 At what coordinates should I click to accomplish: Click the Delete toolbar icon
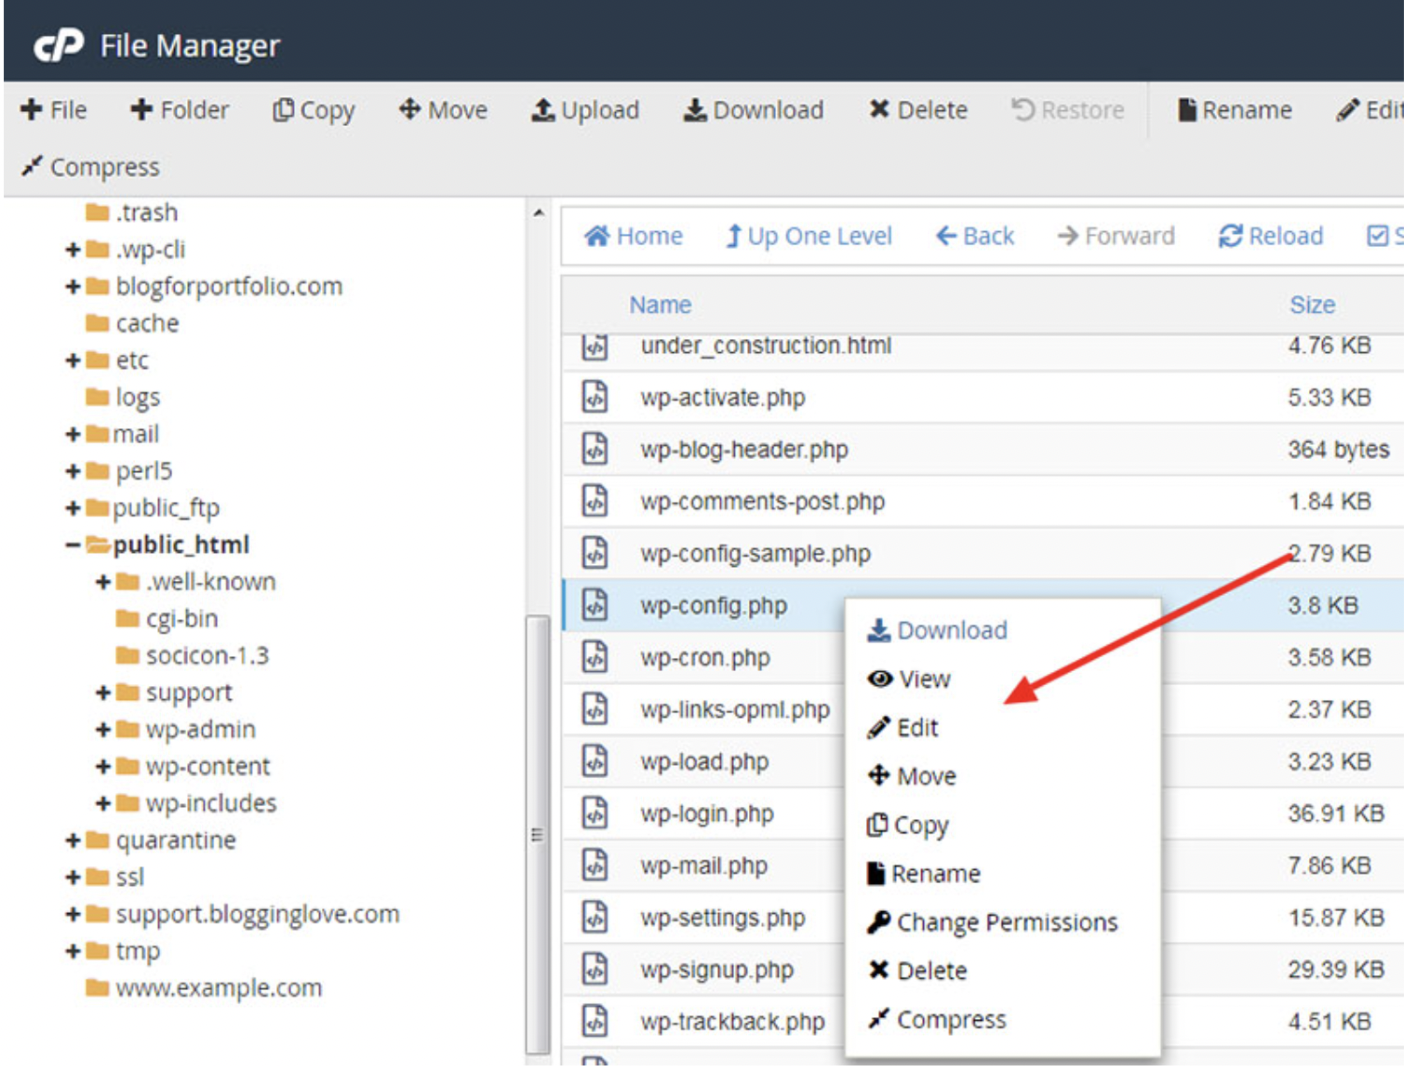coord(879,110)
